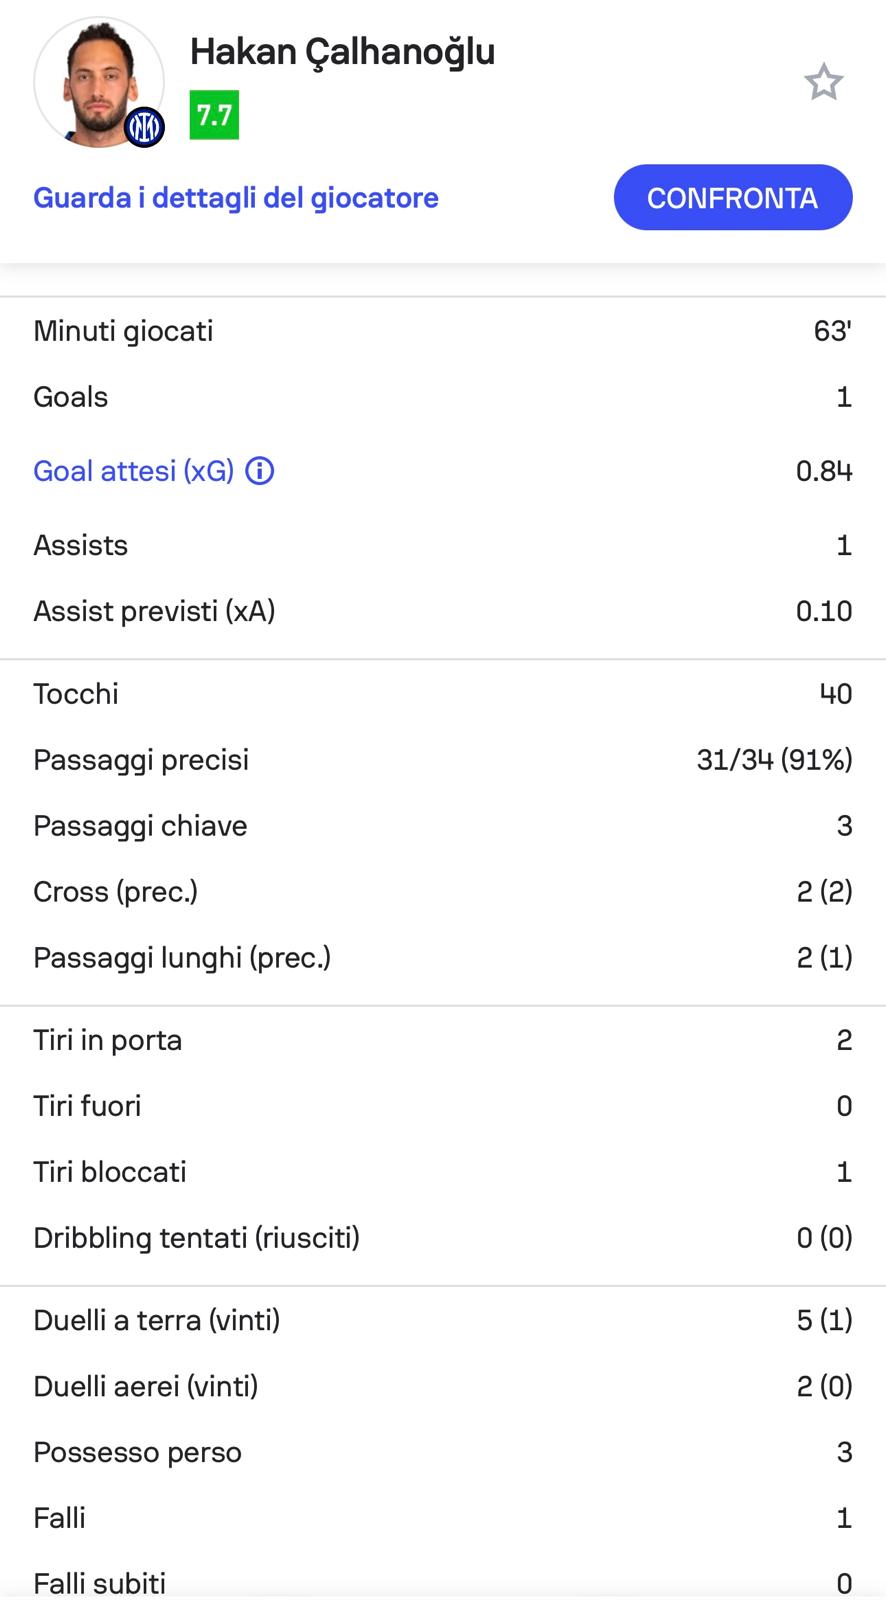Select the Possesso perso row
The height and width of the screenshot is (1600, 886).
(x=443, y=1452)
